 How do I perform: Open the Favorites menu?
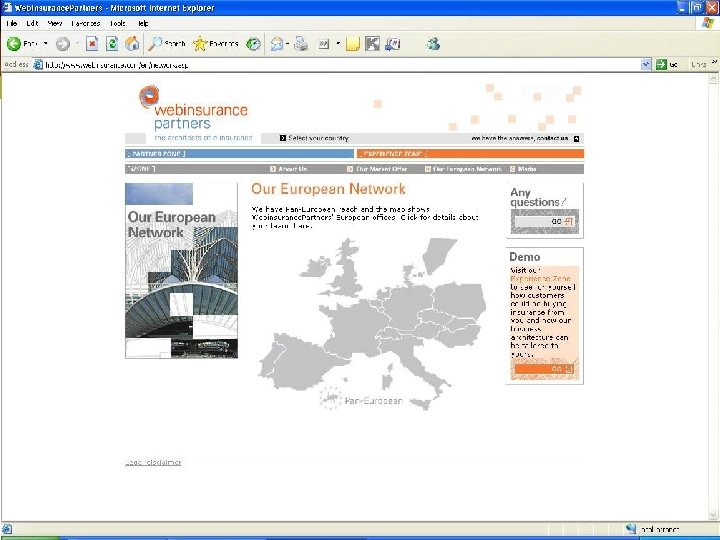(x=86, y=23)
